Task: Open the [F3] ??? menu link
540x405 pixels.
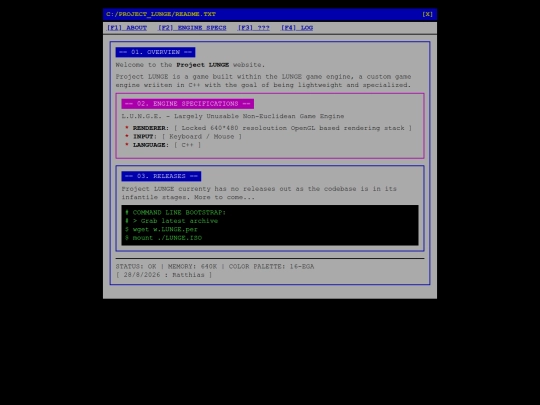Action: 253,28
